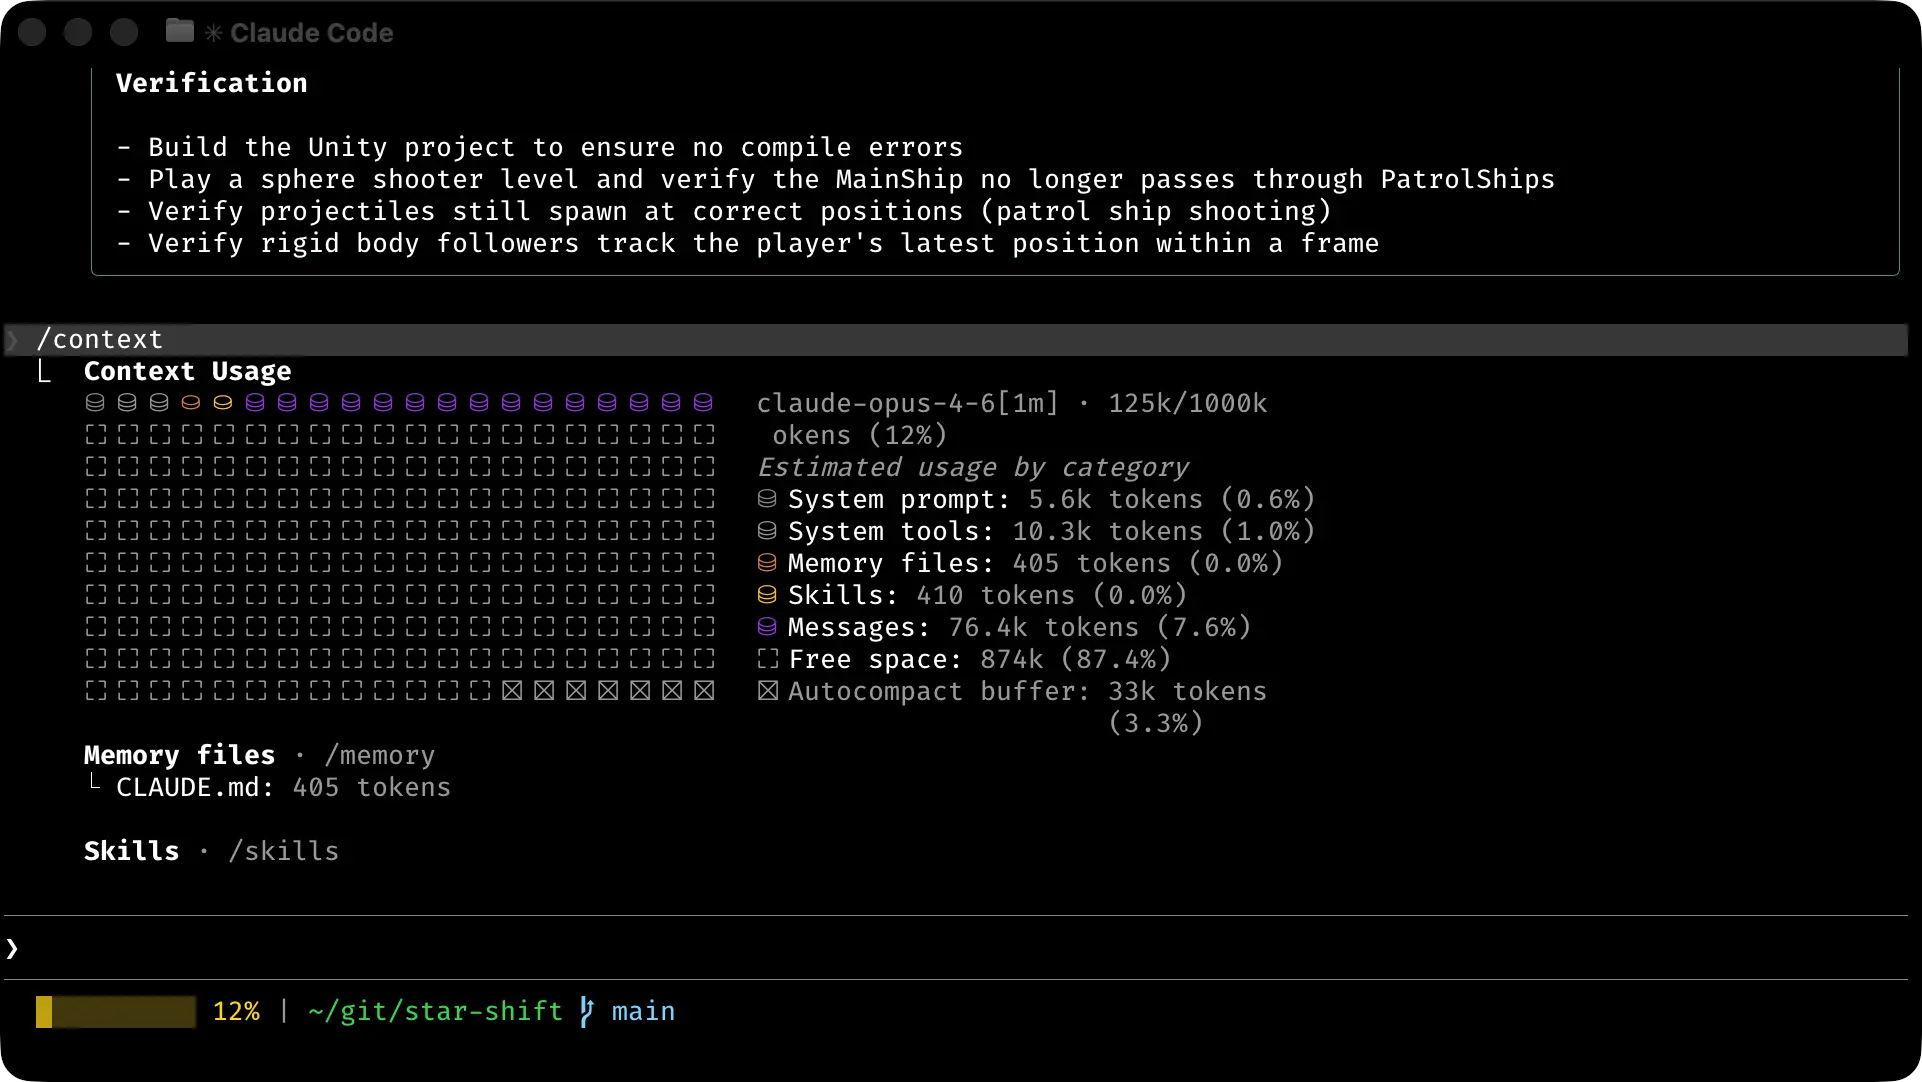Click the purple Messages legend icon
The width and height of the screenshot is (1922, 1082).
tap(767, 627)
